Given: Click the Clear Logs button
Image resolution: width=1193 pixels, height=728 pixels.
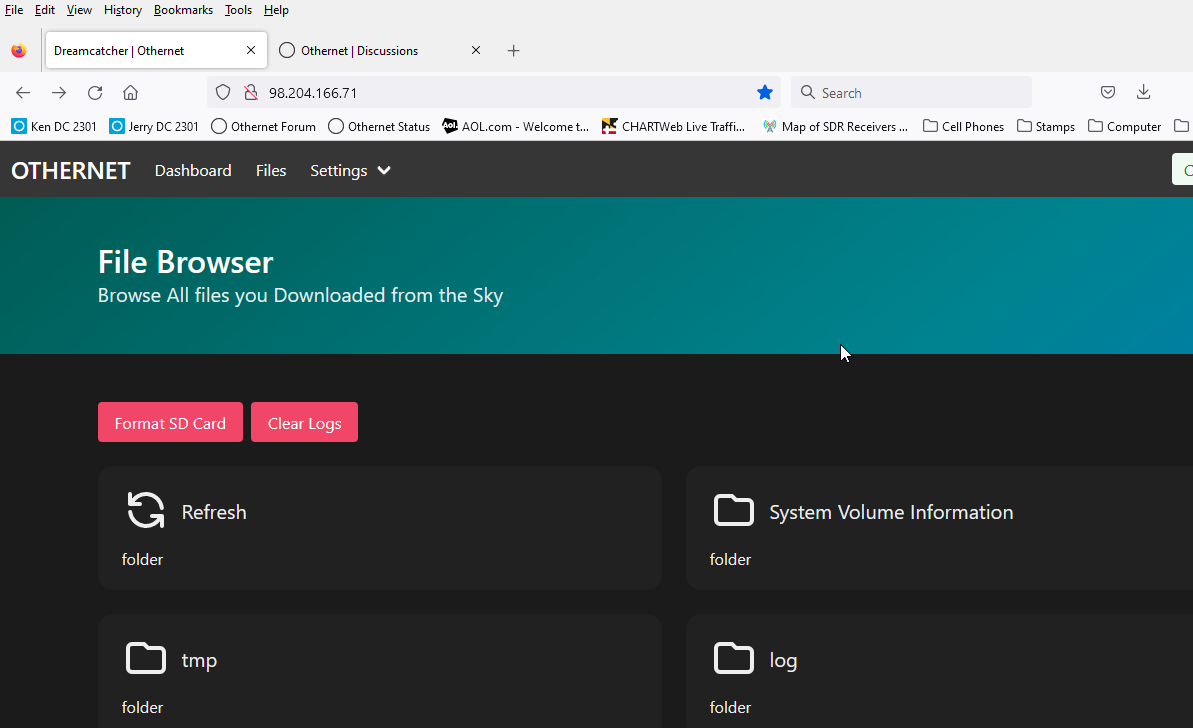Looking at the screenshot, I should (x=304, y=422).
